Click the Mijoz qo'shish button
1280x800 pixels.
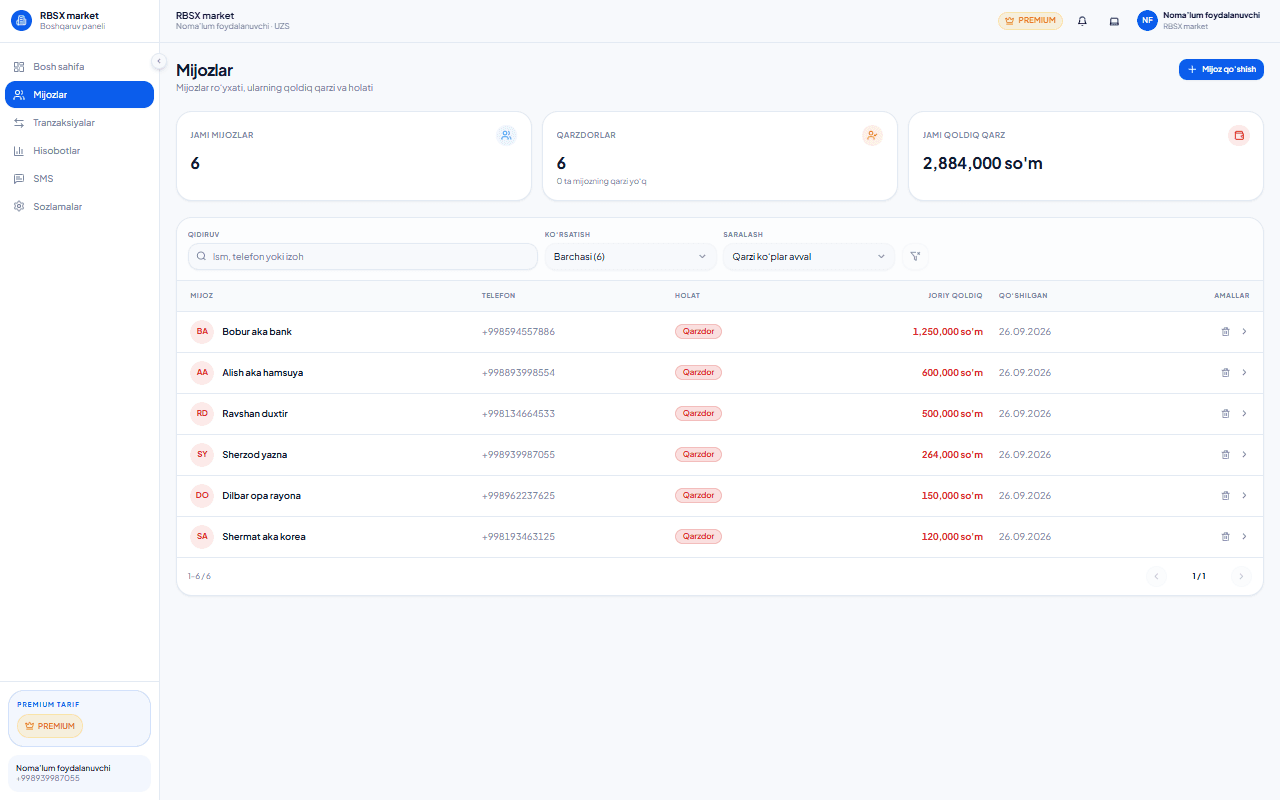(1221, 69)
